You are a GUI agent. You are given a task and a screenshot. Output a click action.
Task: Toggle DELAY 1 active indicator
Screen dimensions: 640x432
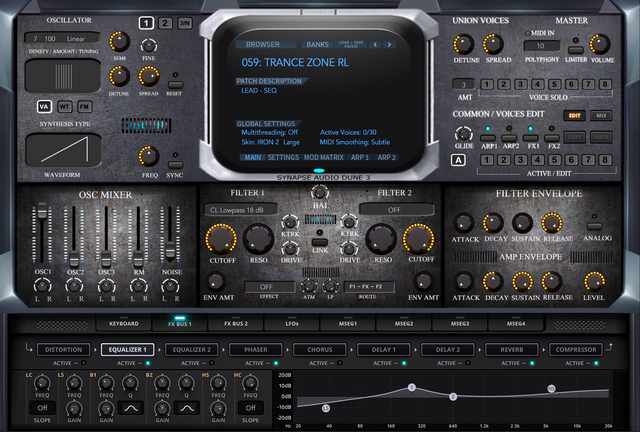(404, 363)
